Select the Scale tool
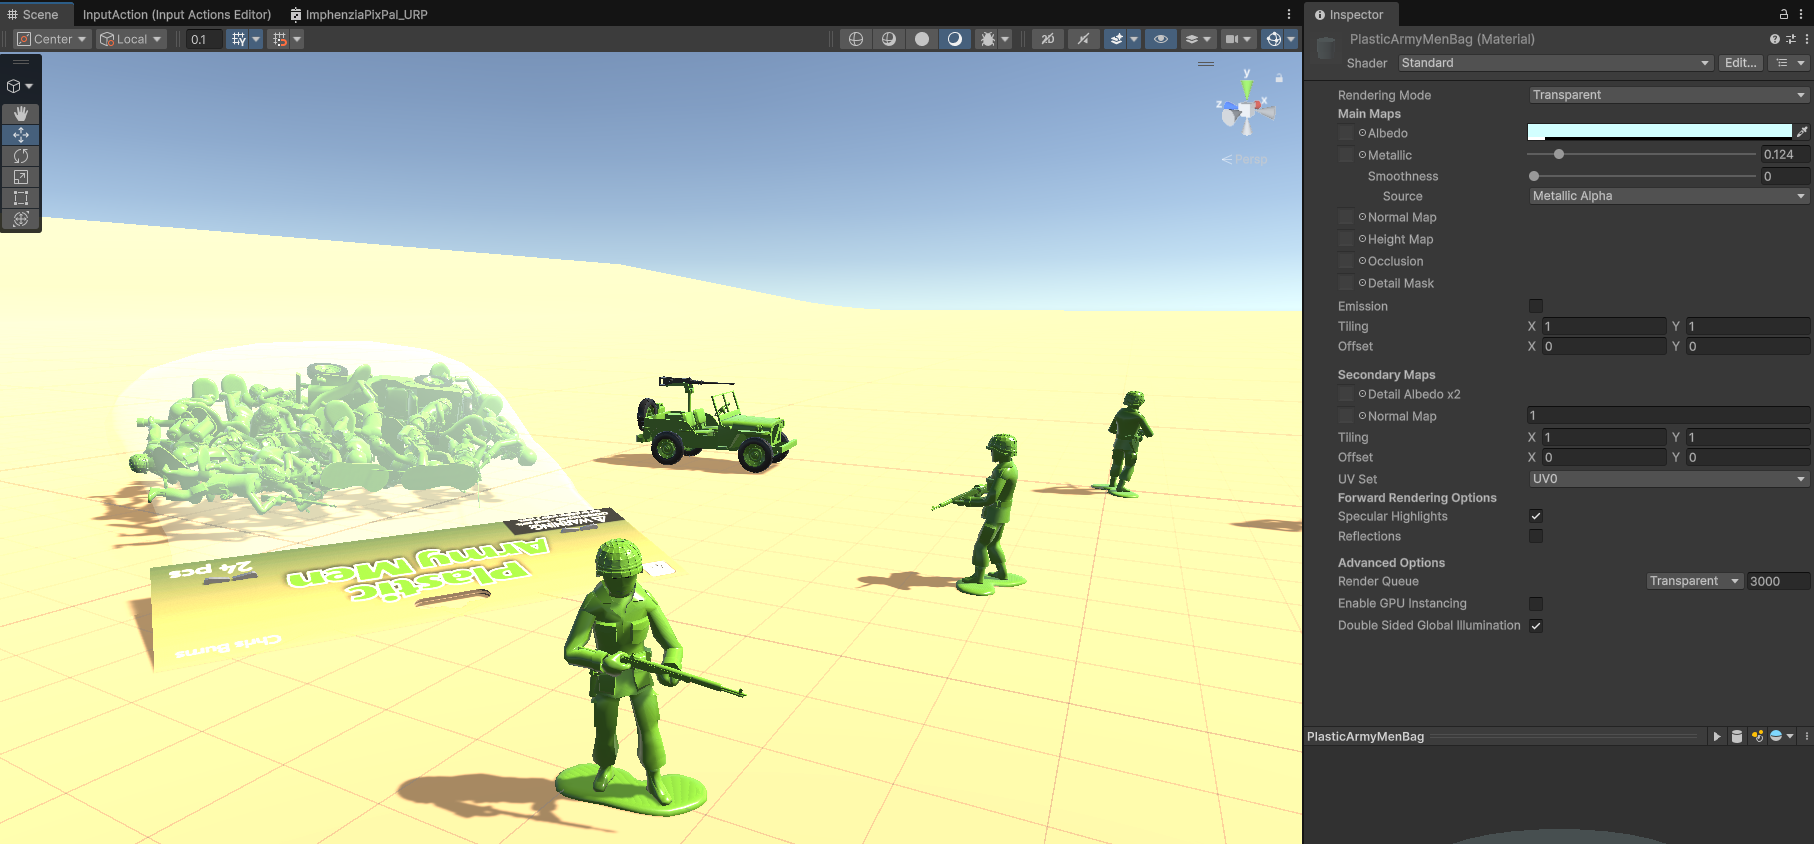Screen dimensions: 1814x844 click(21, 177)
